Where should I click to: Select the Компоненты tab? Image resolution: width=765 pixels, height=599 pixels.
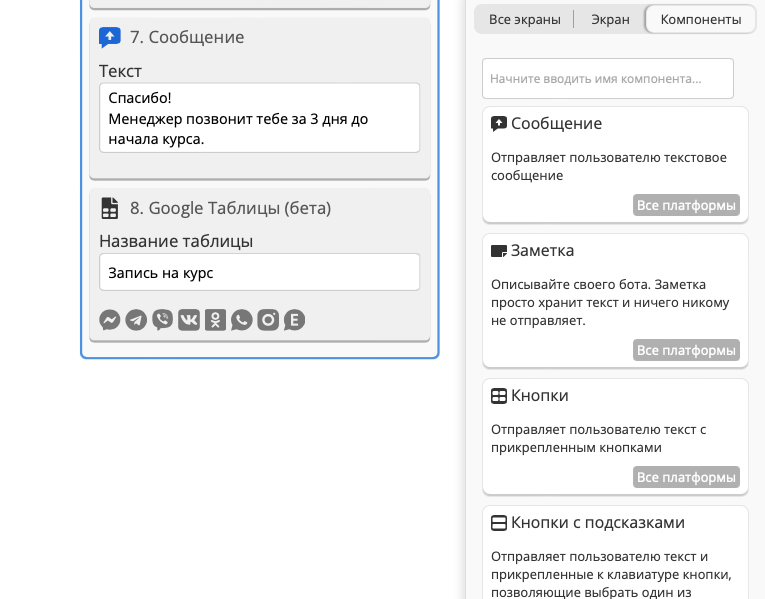click(701, 20)
